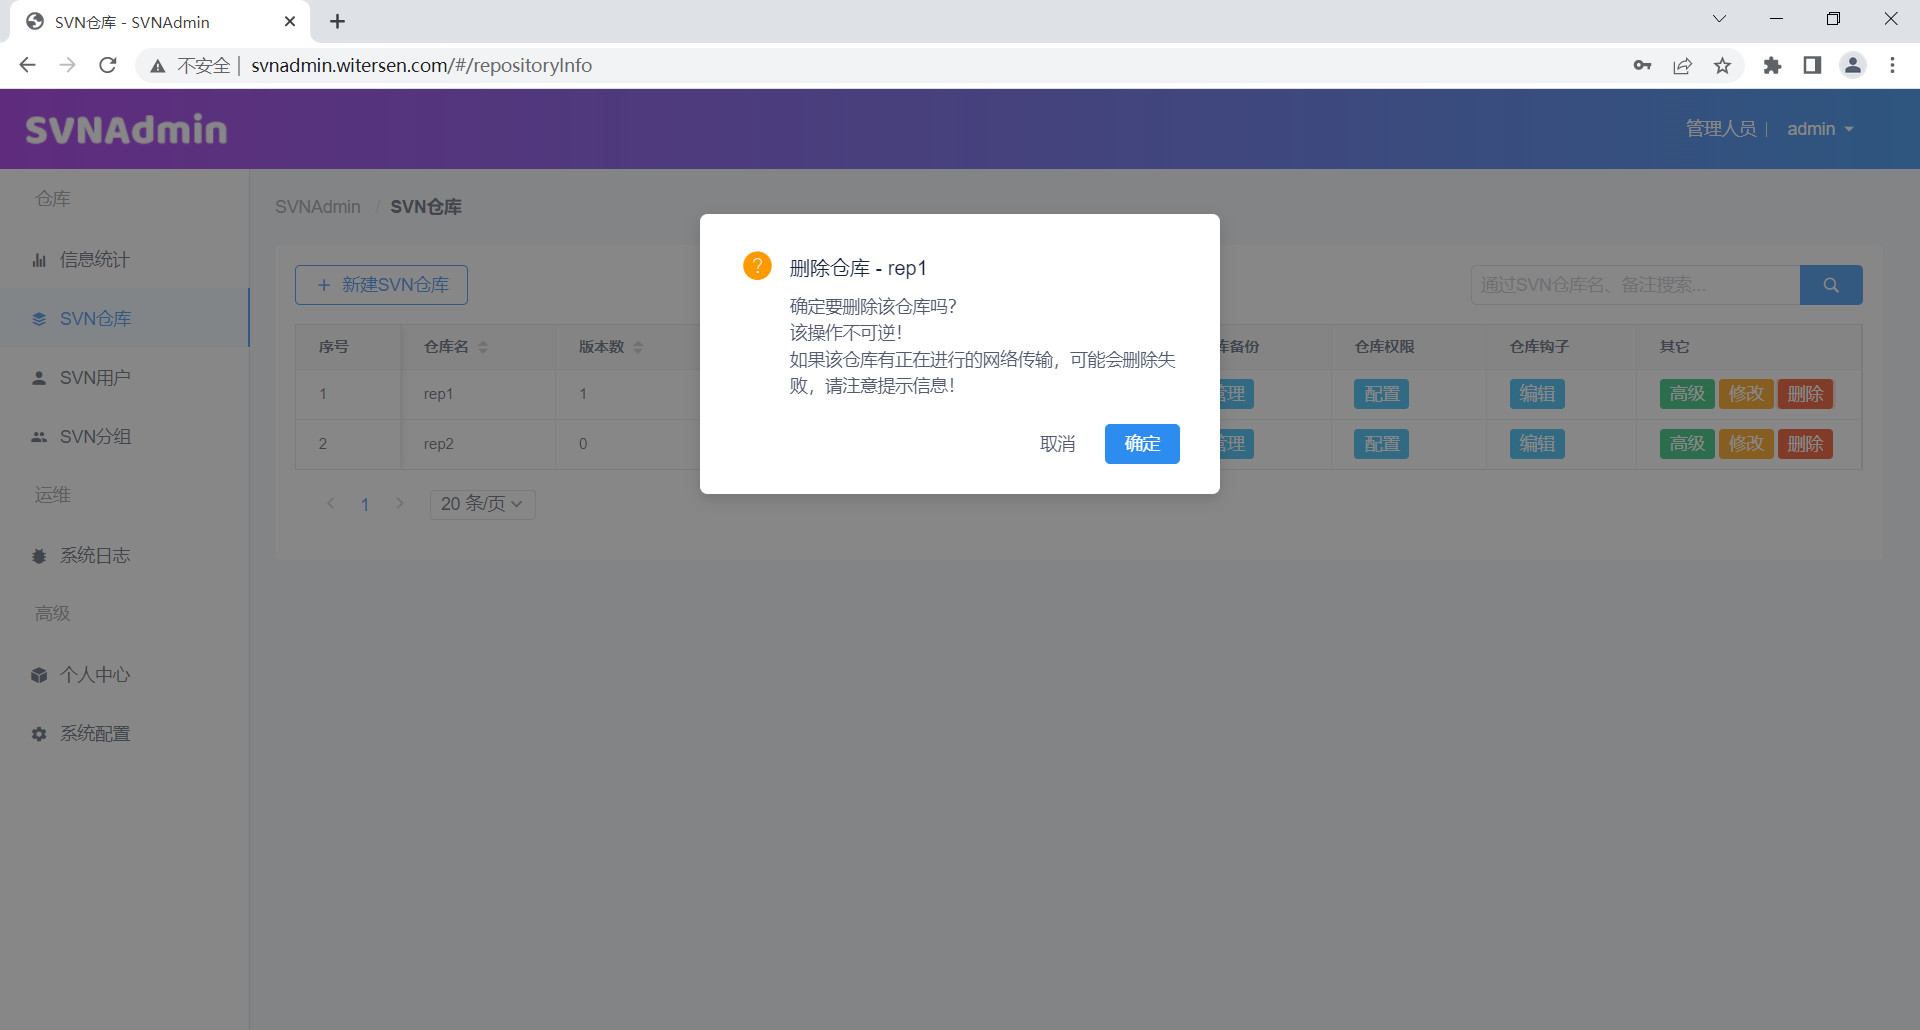Open Chrome three-dot menu
This screenshot has height=1030, width=1920.
point(1892,65)
